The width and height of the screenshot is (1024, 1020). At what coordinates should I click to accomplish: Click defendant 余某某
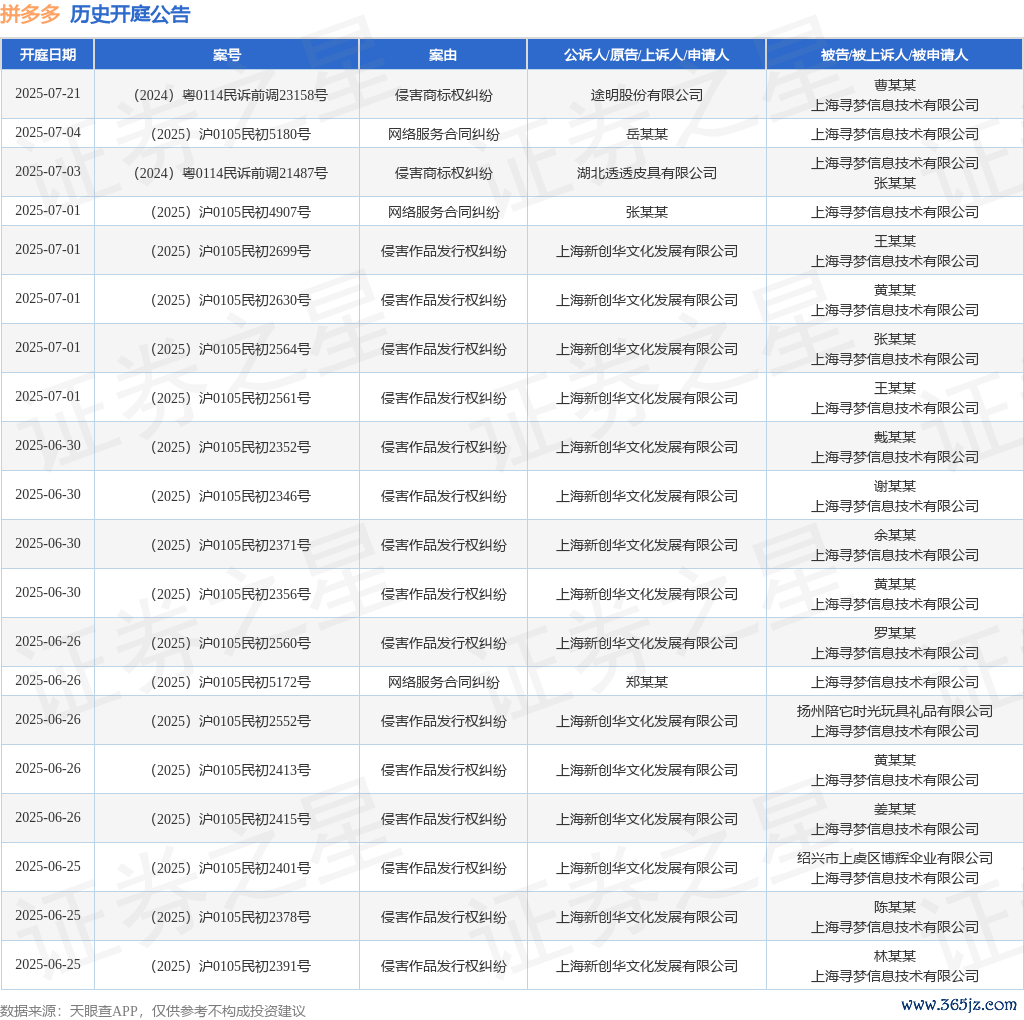point(895,535)
